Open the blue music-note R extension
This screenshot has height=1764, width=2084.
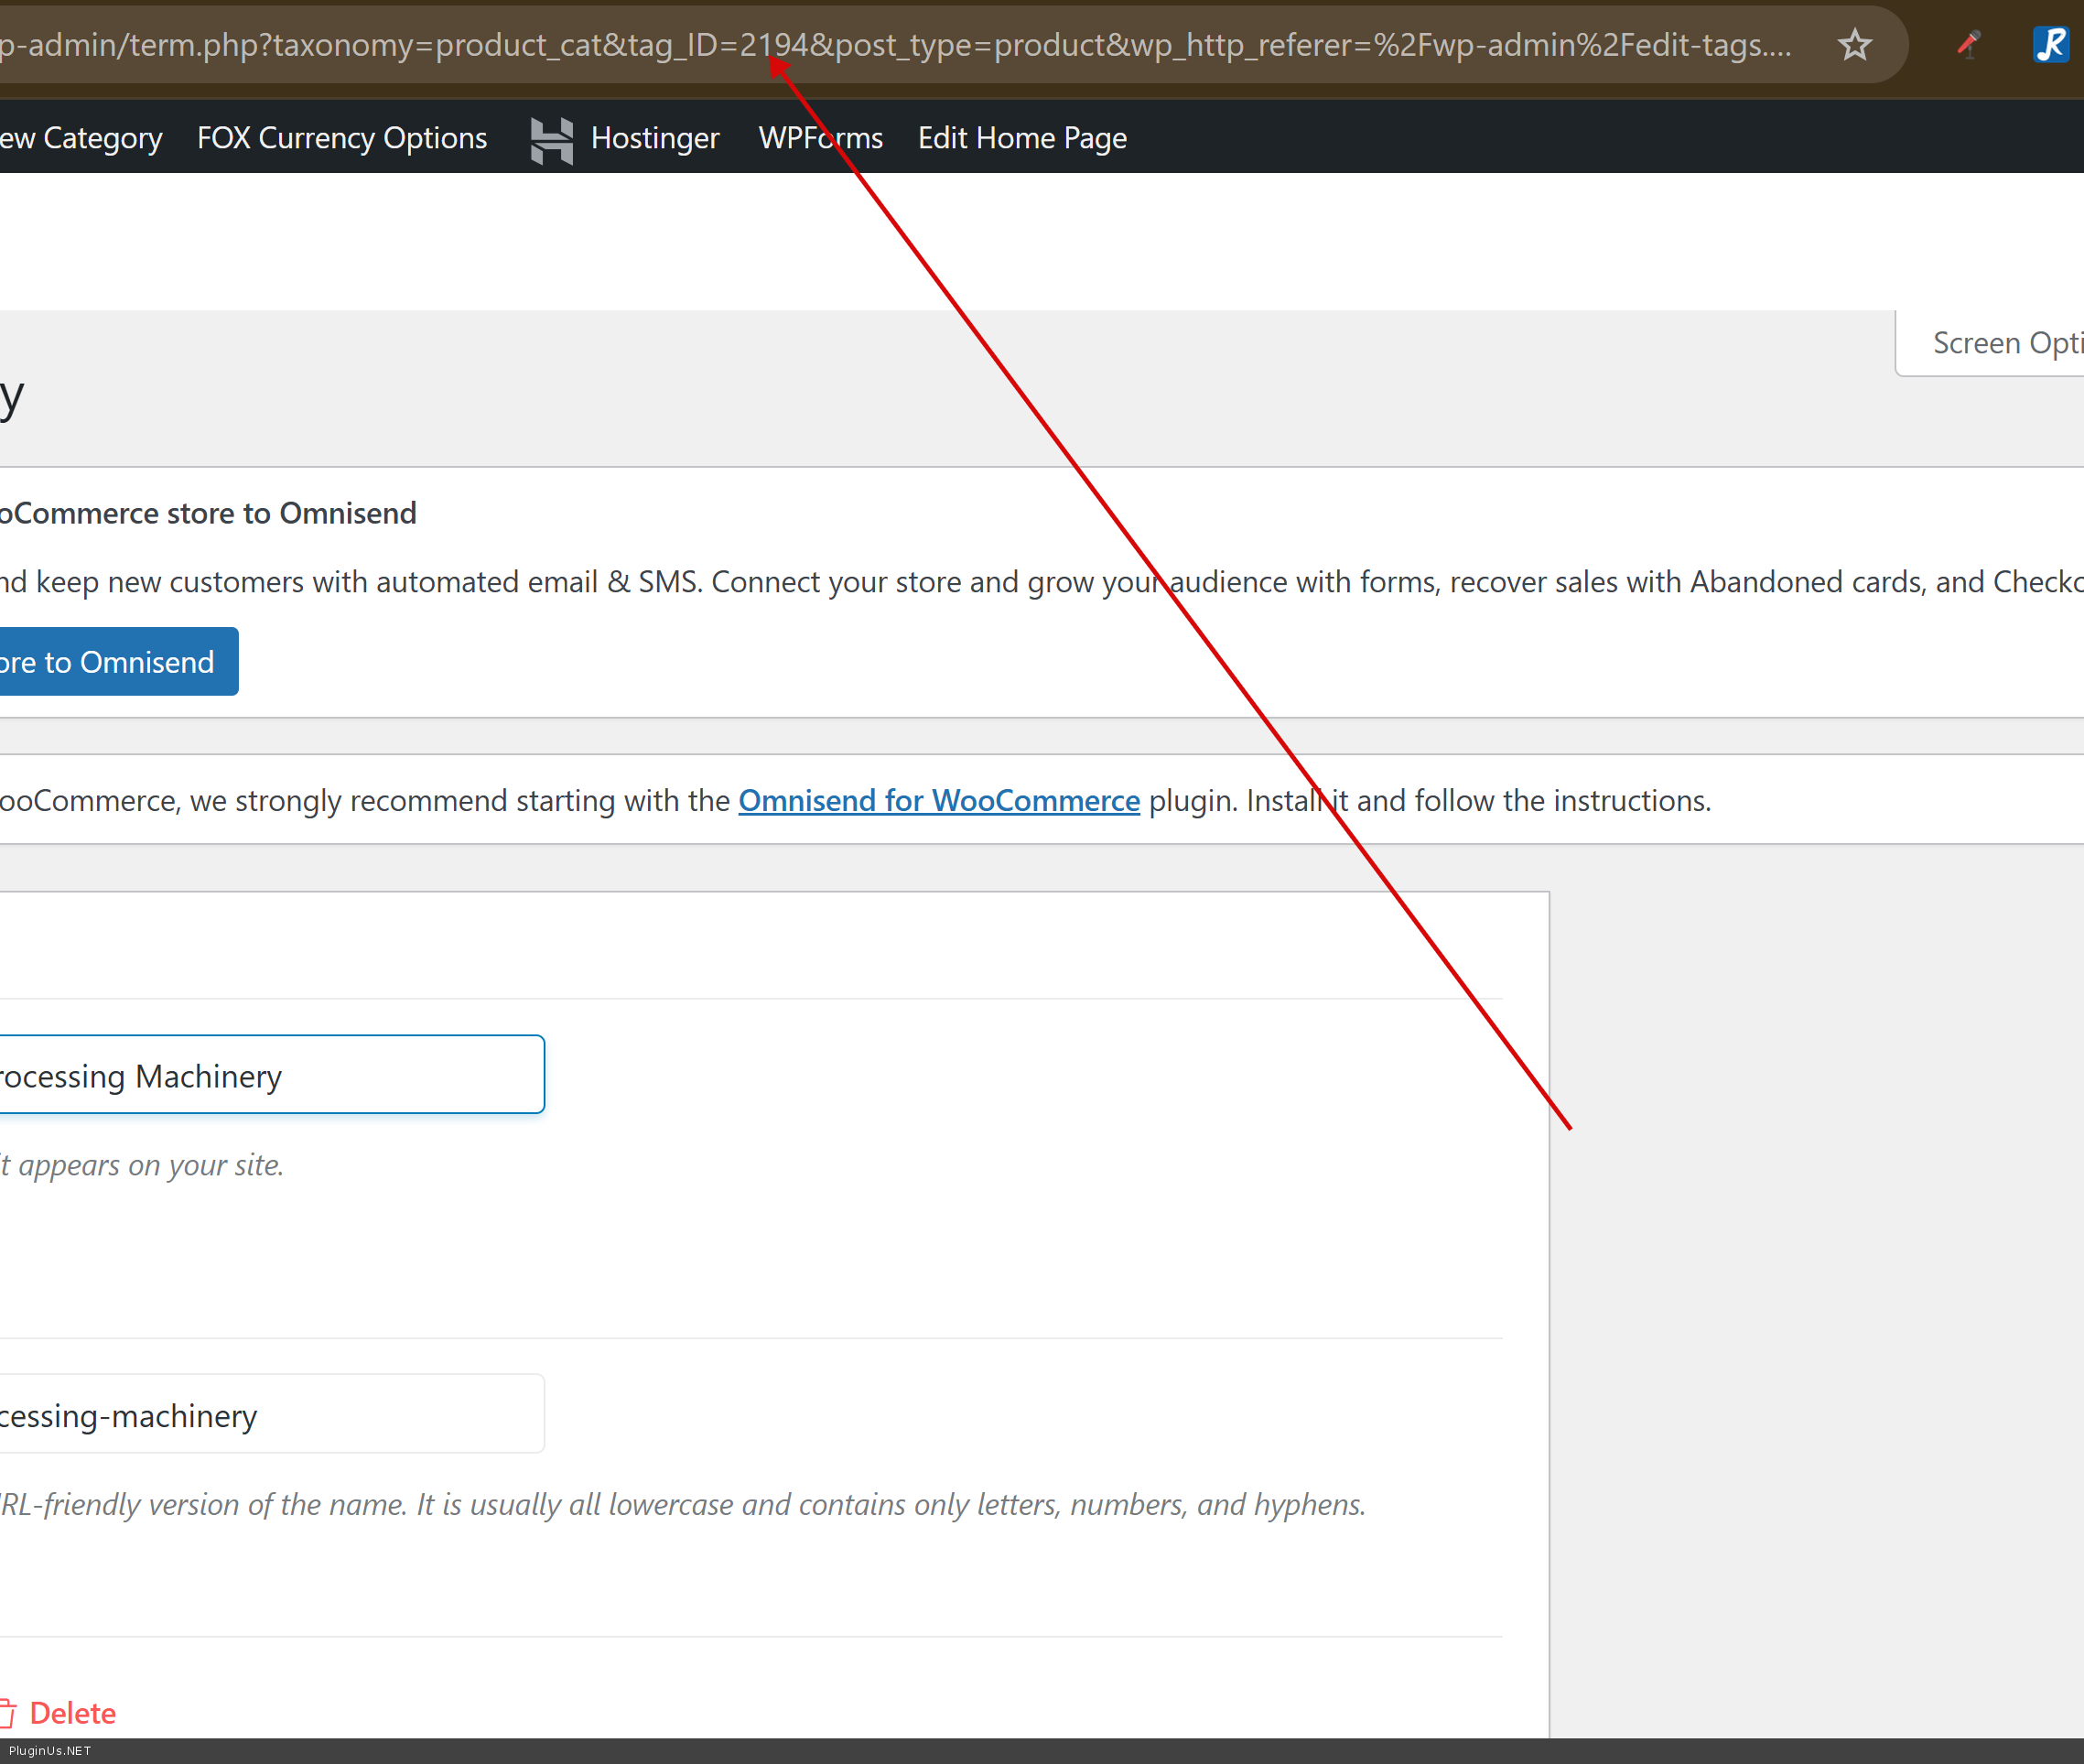[2049, 45]
